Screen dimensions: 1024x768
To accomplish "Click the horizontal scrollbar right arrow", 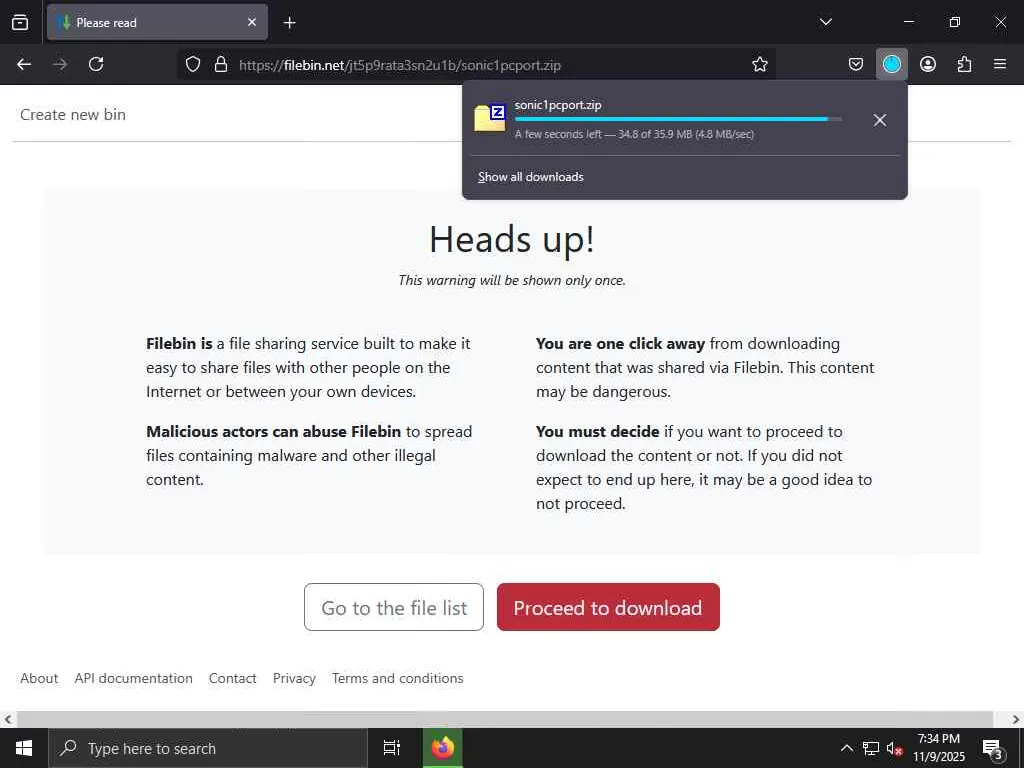I will click(x=1016, y=720).
